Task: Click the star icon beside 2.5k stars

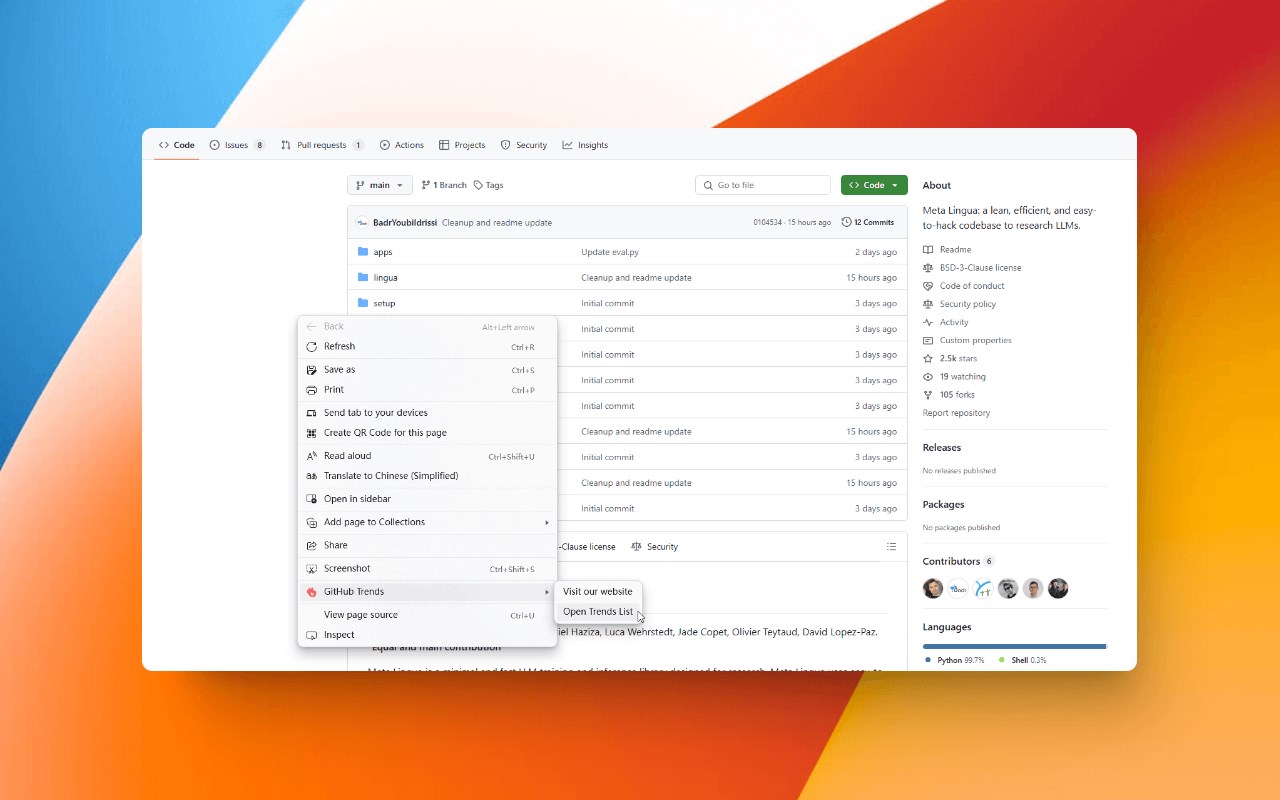Action: 928,358
